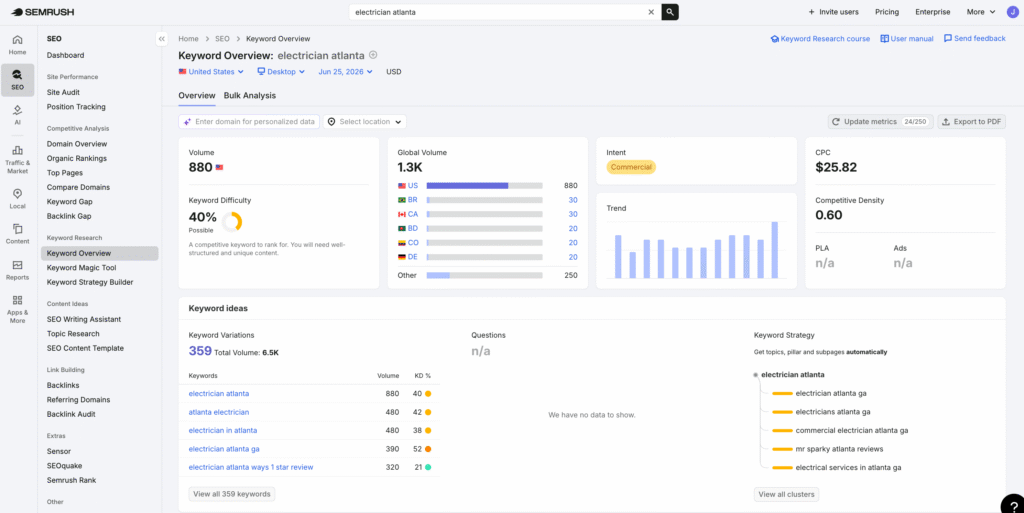Open Keyword Strategy Builder in sidebar

[x=90, y=282]
